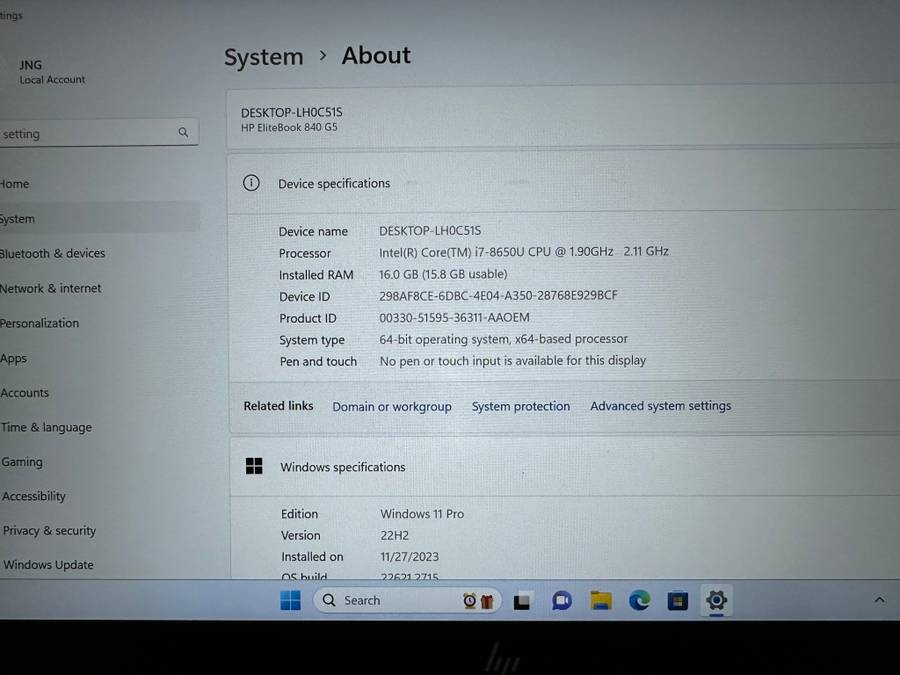Open the Windows Start menu

coord(290,600)
